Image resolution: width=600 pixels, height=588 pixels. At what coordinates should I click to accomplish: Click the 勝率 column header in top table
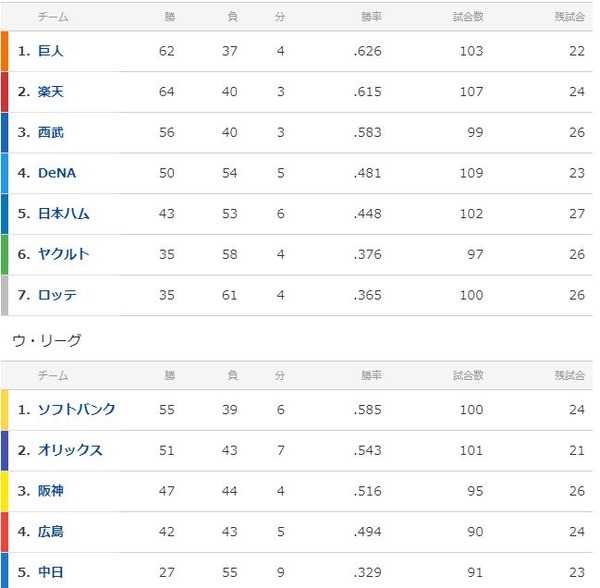[370, 17]
